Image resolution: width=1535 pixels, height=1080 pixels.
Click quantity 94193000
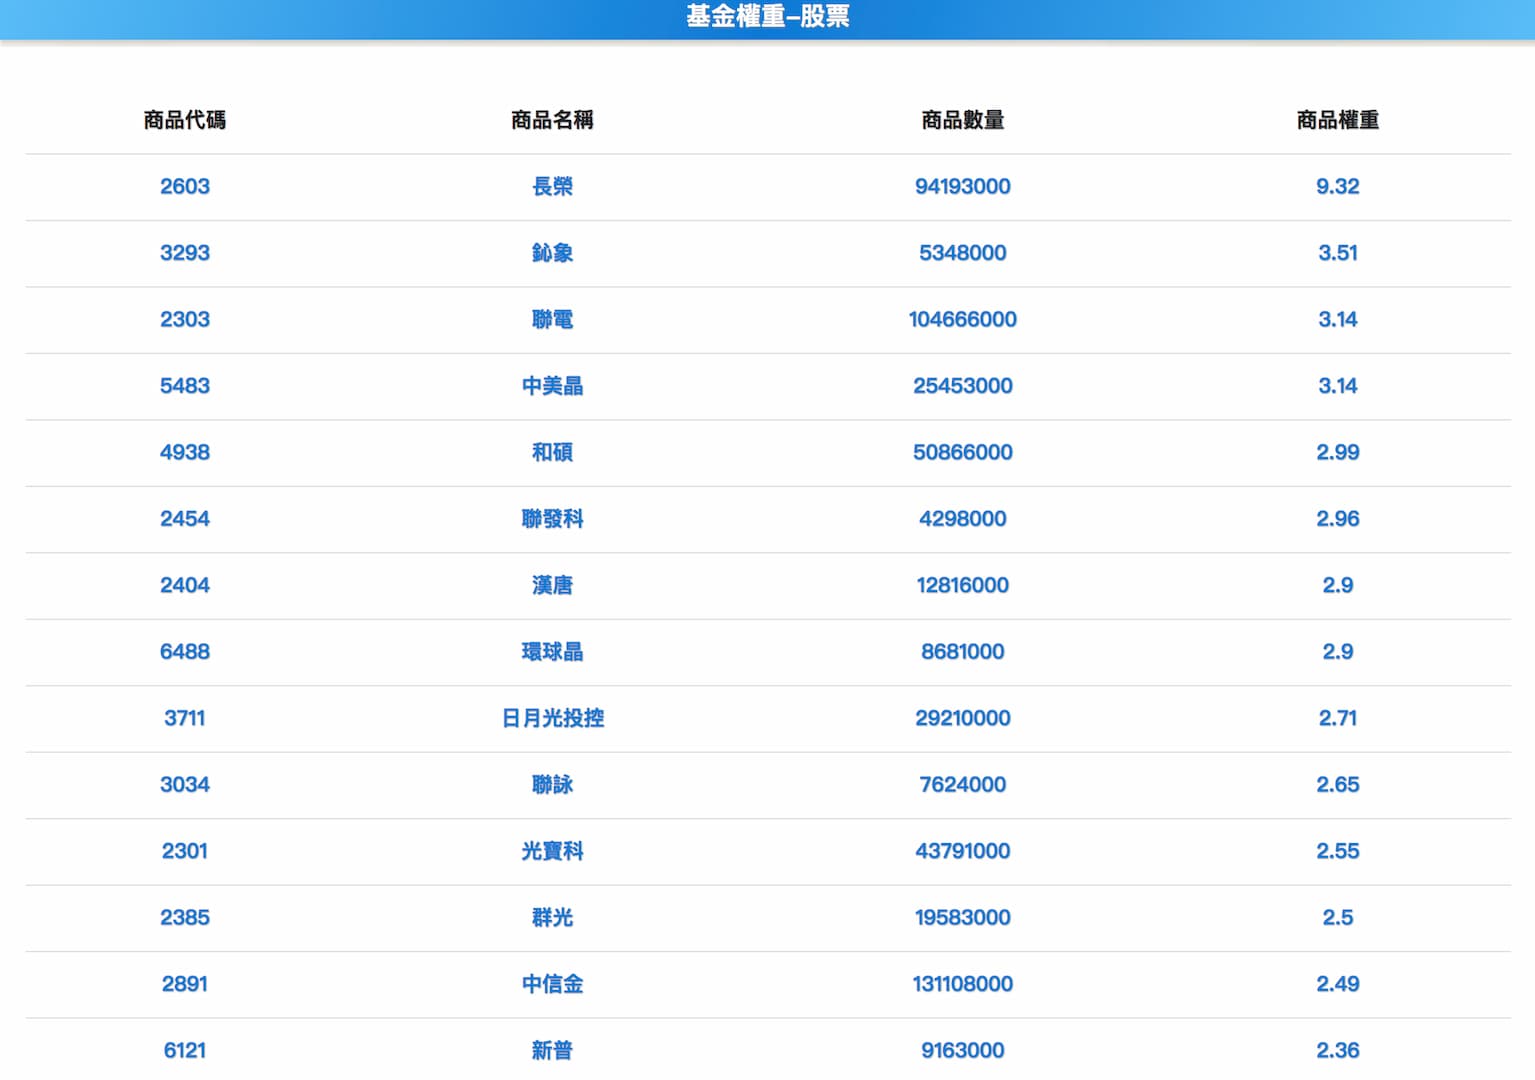[962, 186]
